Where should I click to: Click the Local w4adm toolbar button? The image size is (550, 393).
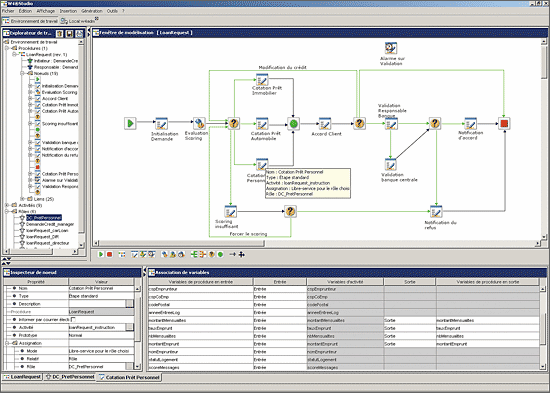coord(78,21)
